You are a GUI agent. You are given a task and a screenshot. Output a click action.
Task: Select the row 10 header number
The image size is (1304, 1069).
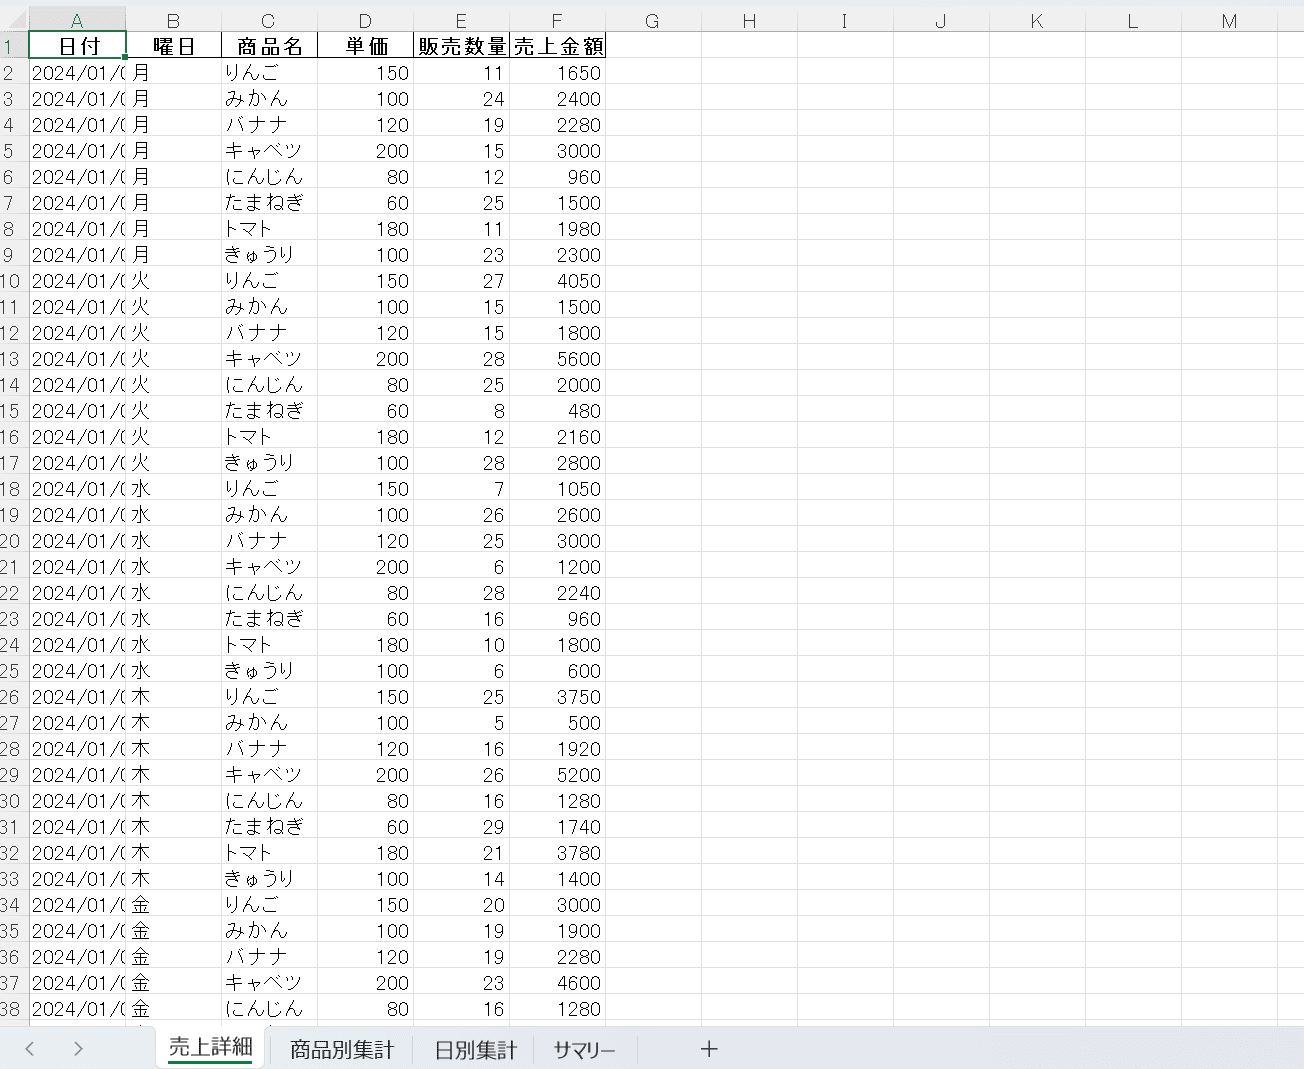[x=13, y=281]
